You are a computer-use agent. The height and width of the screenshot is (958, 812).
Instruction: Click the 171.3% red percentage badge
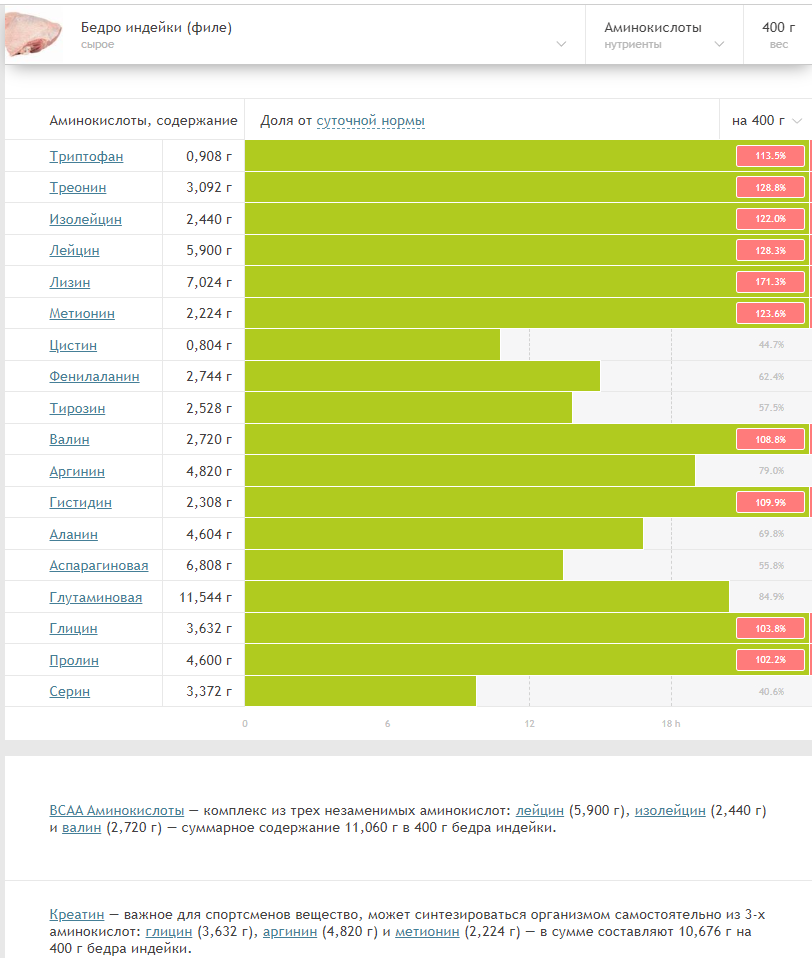(x=770, y=282)
